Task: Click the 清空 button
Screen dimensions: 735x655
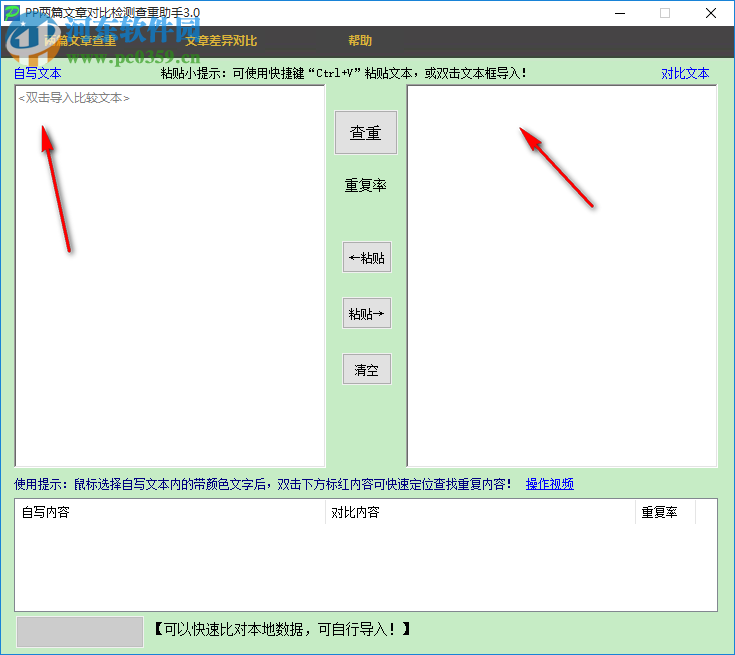Action: point(367,369)
